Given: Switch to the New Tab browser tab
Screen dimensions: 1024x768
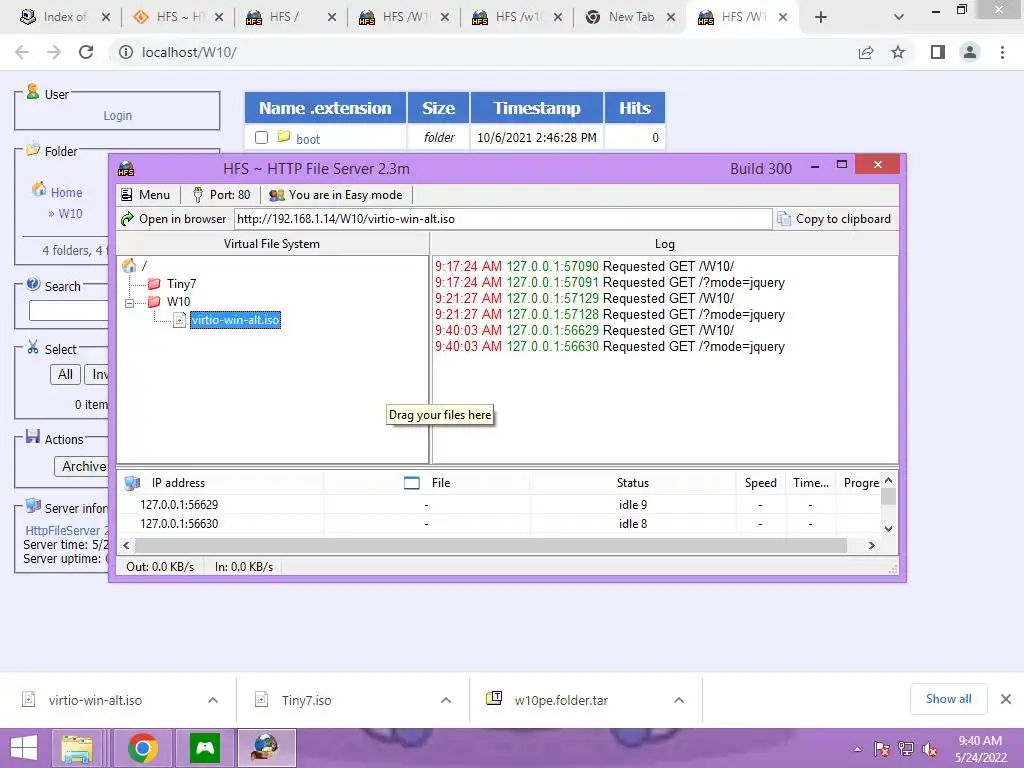Looking at the screenshot, I should pos(630,17).
